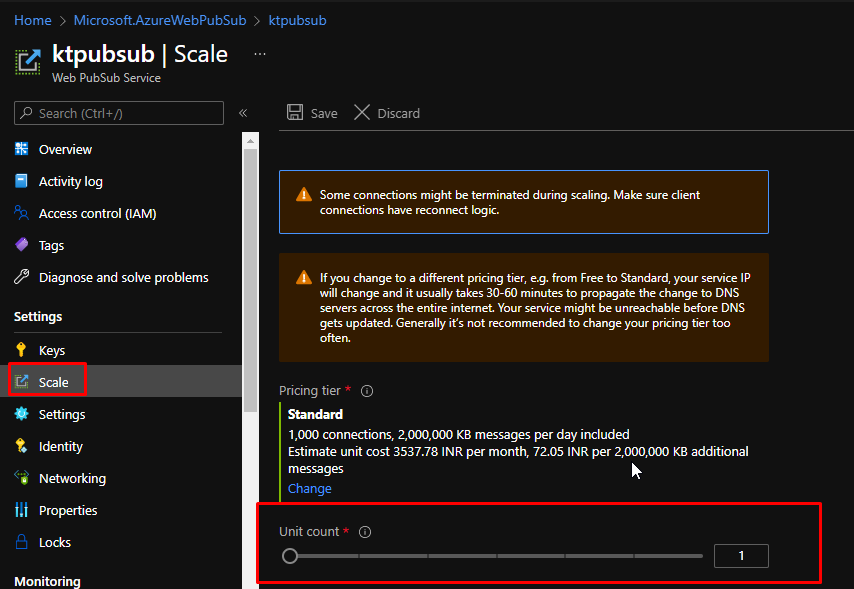The width and height of the screenshot is (854, 589).
Task: Click the Overview icon in sidebar
Action: pyautogui.click(x=22, y=149)
